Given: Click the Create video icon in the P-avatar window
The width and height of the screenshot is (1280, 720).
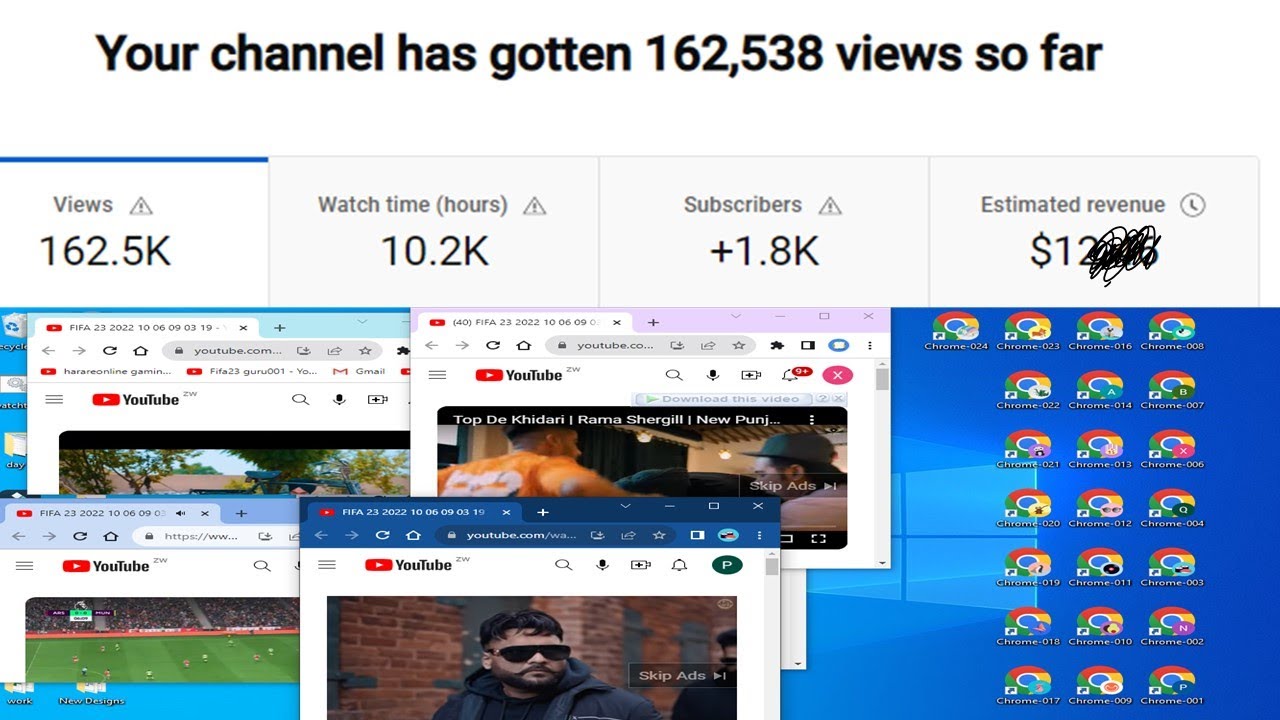Looking at the screenshot, I should coord(640,565).
